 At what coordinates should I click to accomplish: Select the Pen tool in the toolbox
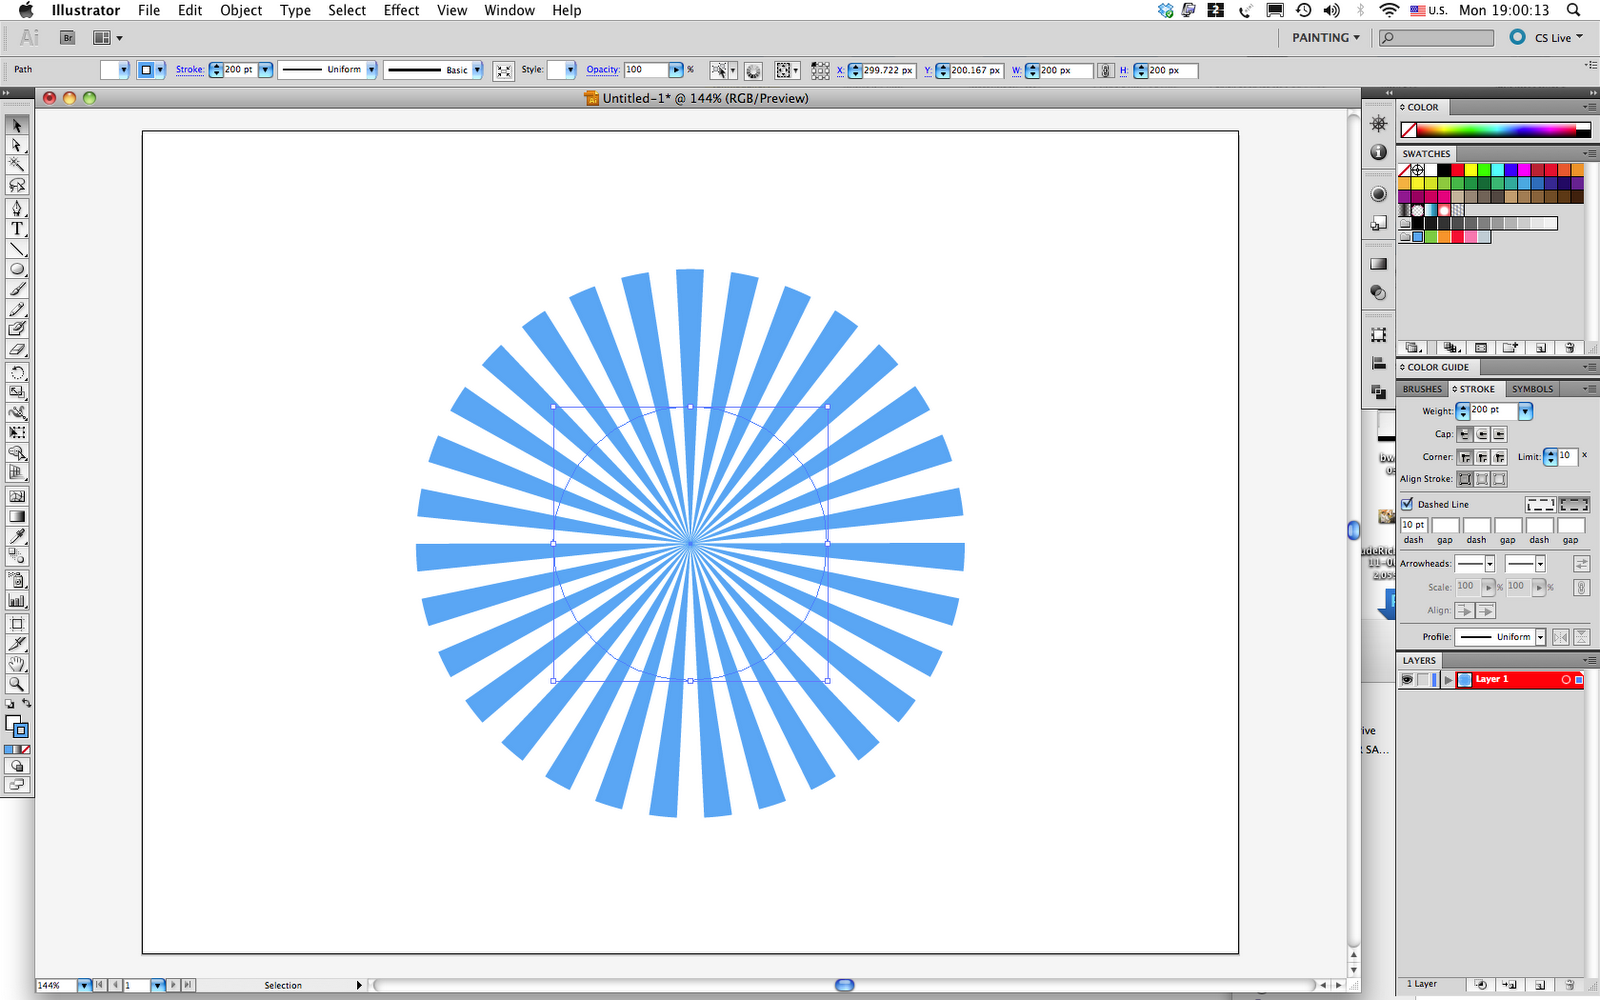point(17,208)
